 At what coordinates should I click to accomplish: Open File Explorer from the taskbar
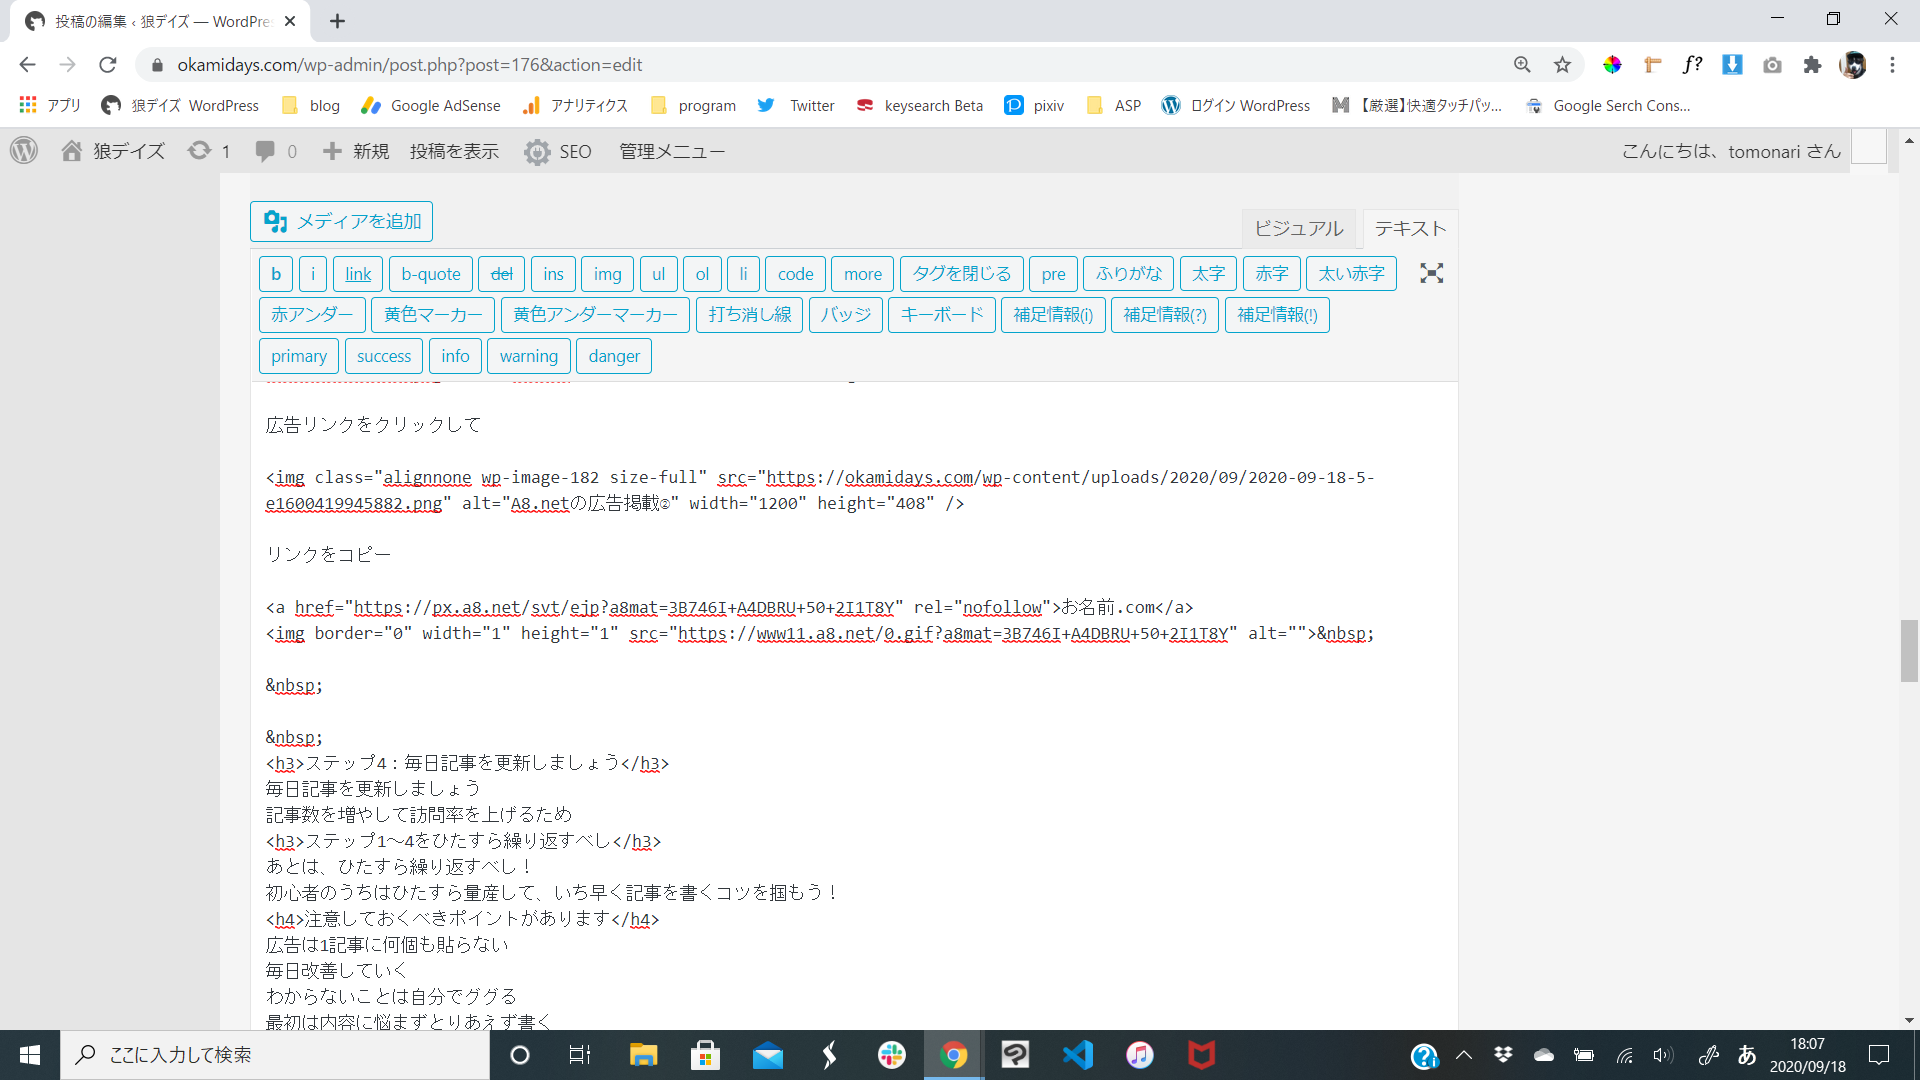coord(643,1055)
